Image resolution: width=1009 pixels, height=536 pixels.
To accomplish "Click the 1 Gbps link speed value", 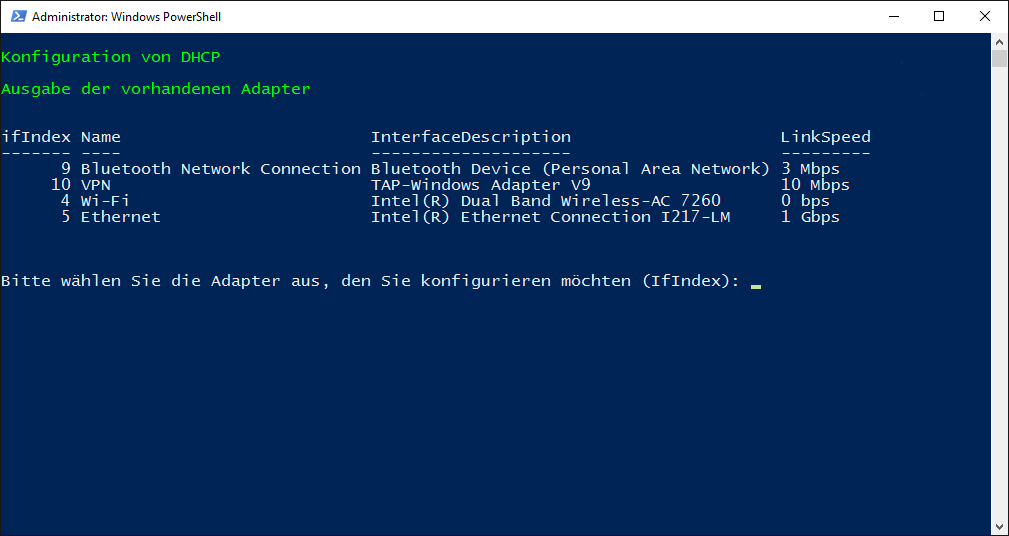I will 810,217.
